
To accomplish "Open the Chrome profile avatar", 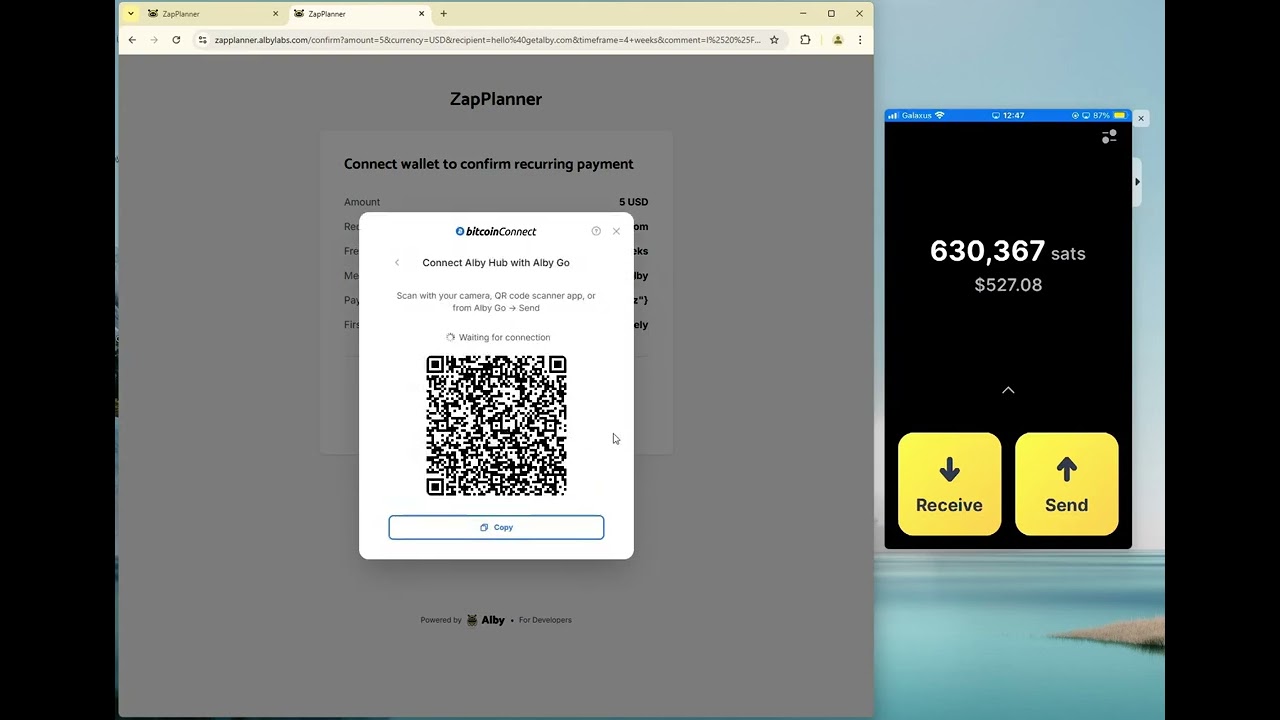I will [838, 40].
